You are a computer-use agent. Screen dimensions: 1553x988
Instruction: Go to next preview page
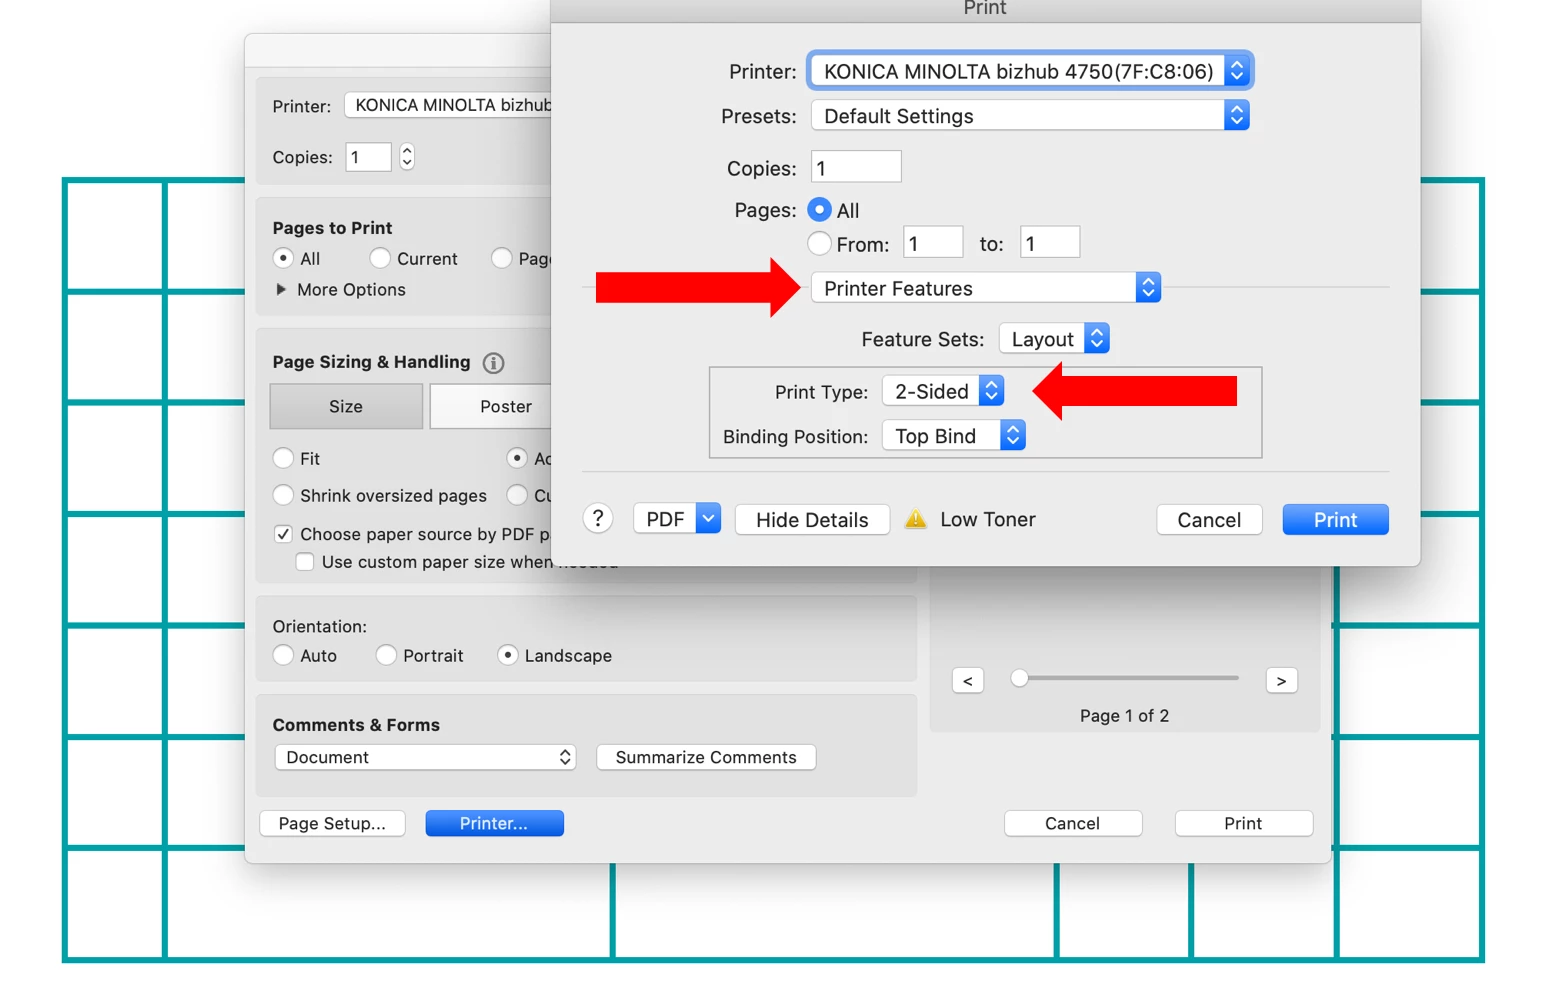tap(1281, 681)
